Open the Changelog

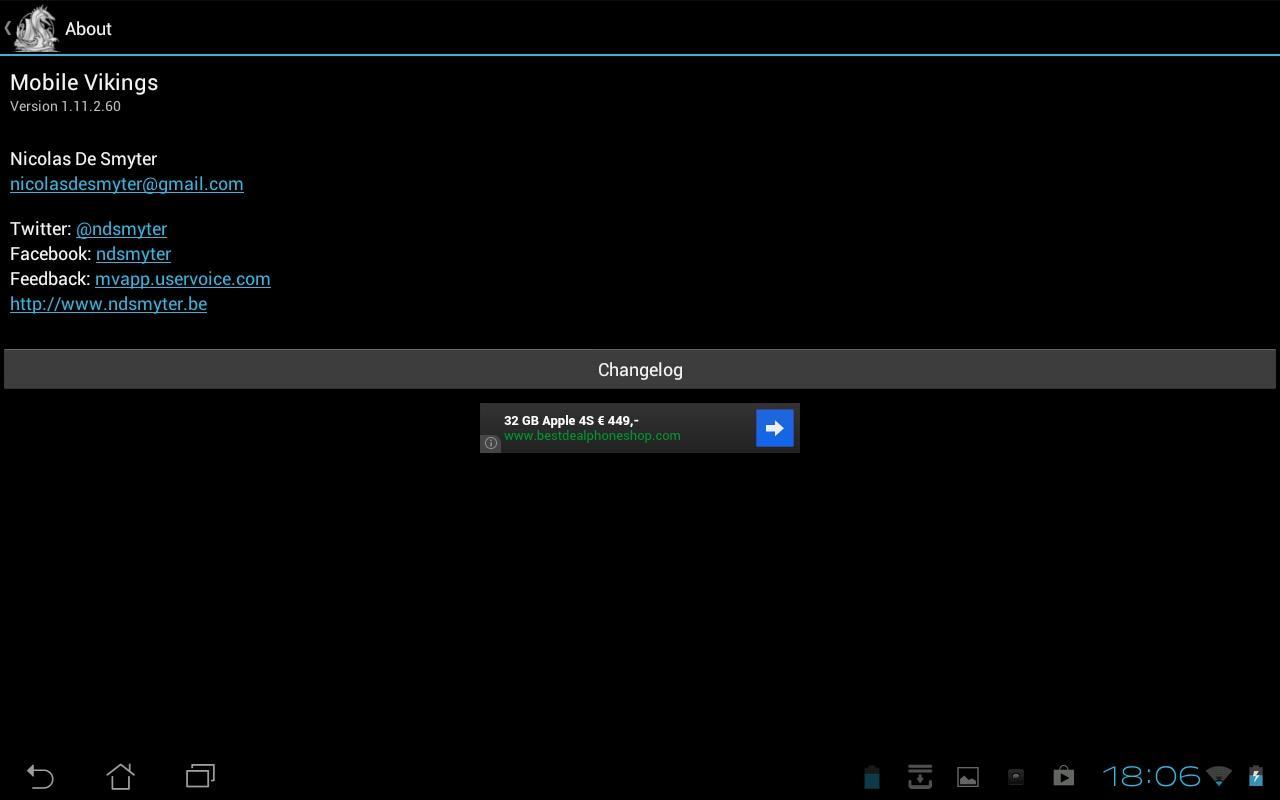point(640,369)
